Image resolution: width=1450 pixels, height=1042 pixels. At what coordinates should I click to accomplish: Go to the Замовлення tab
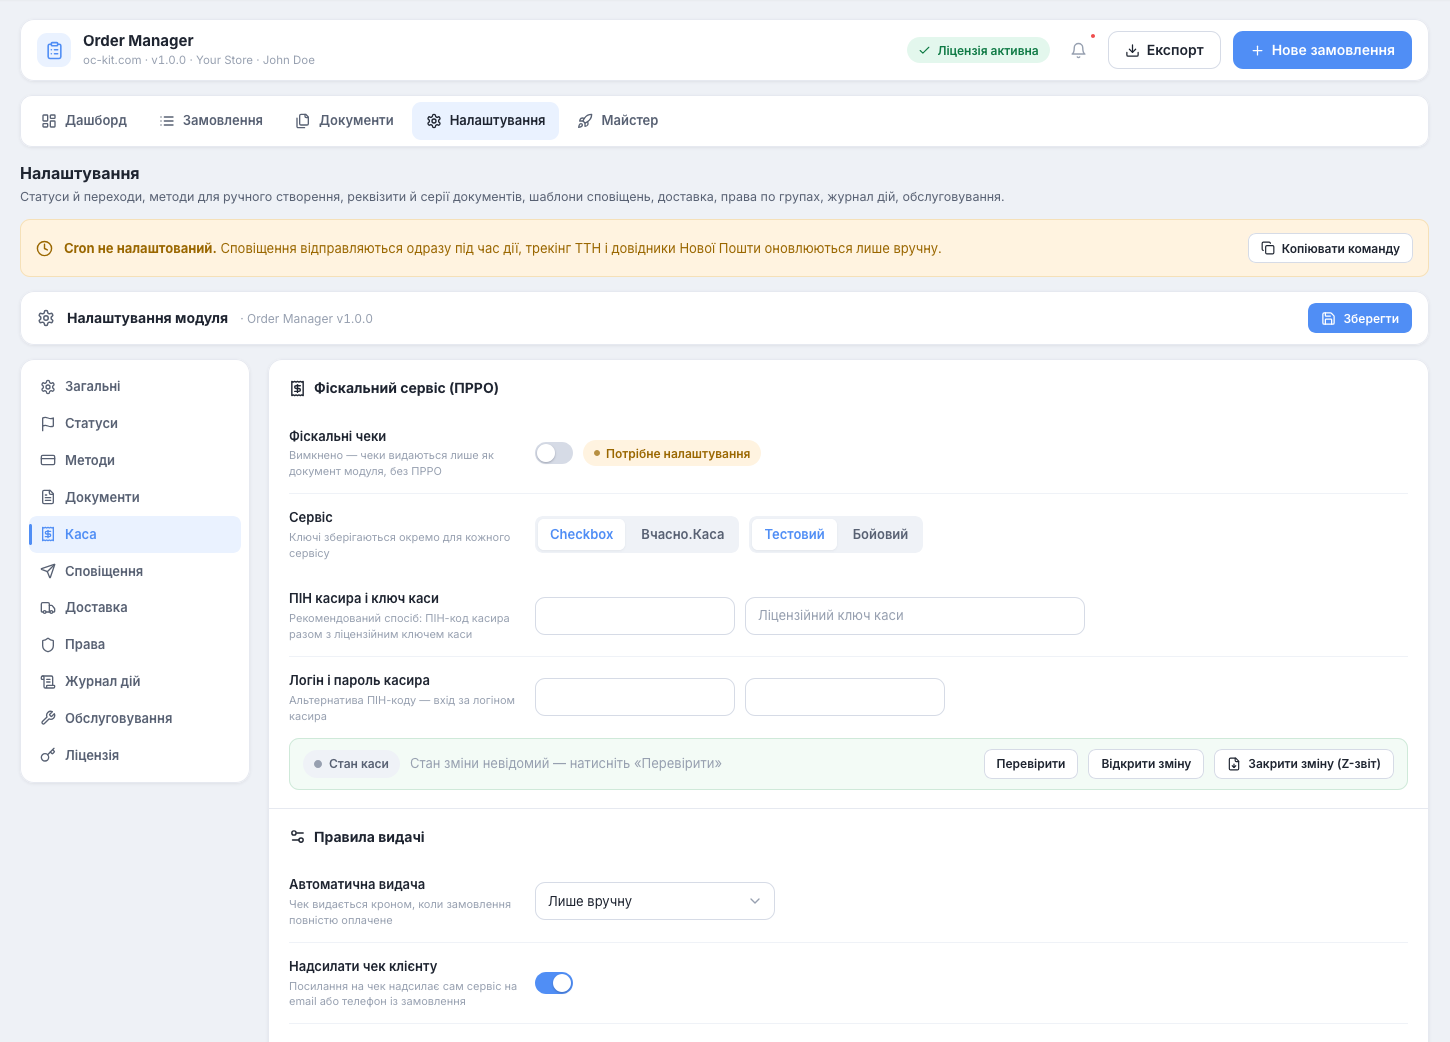coord(211,121)
